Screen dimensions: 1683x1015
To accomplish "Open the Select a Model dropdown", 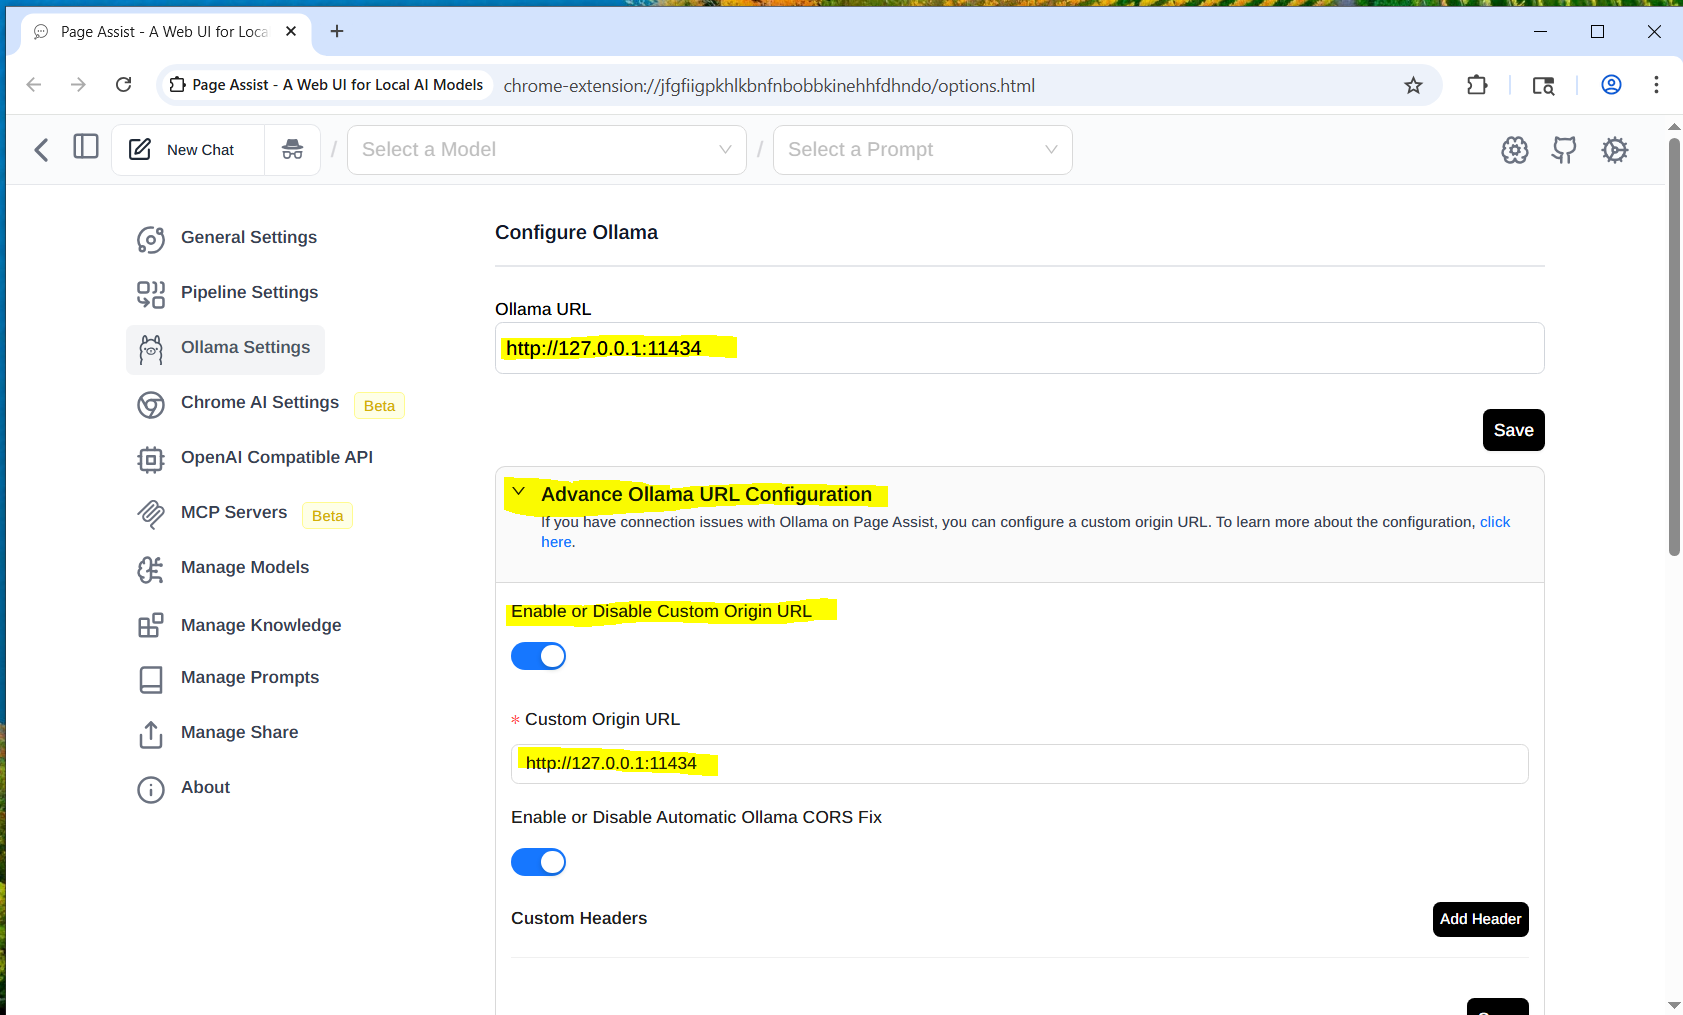I will click(x=546, y=149).
